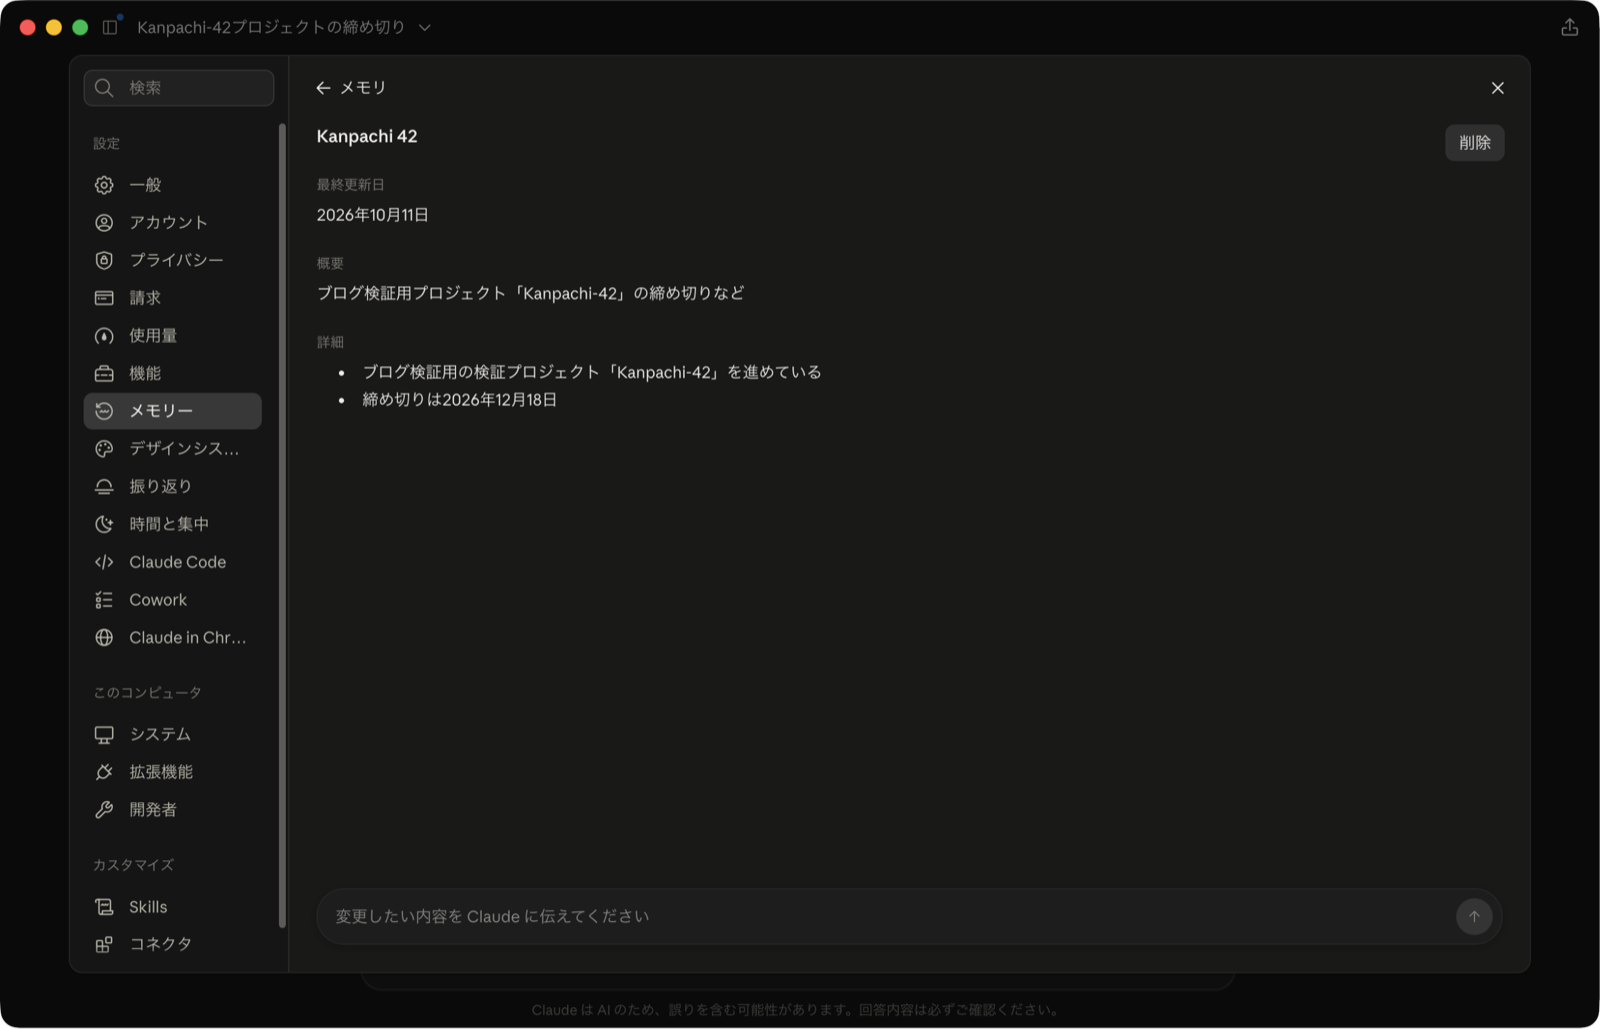The height and width of the screenshot is (1029, 1600).
Task: Open the Cowork settings section
Action: pyautogui.click(x=173, y=600)
